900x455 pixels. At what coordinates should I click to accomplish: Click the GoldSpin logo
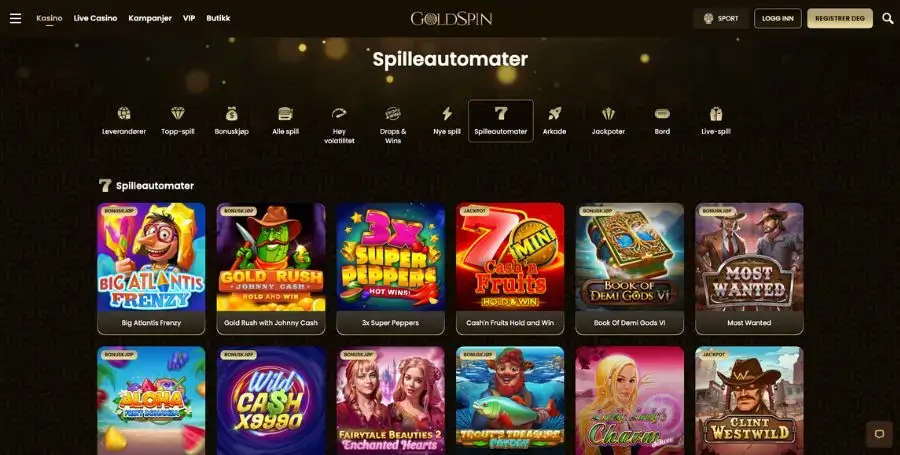451,19
